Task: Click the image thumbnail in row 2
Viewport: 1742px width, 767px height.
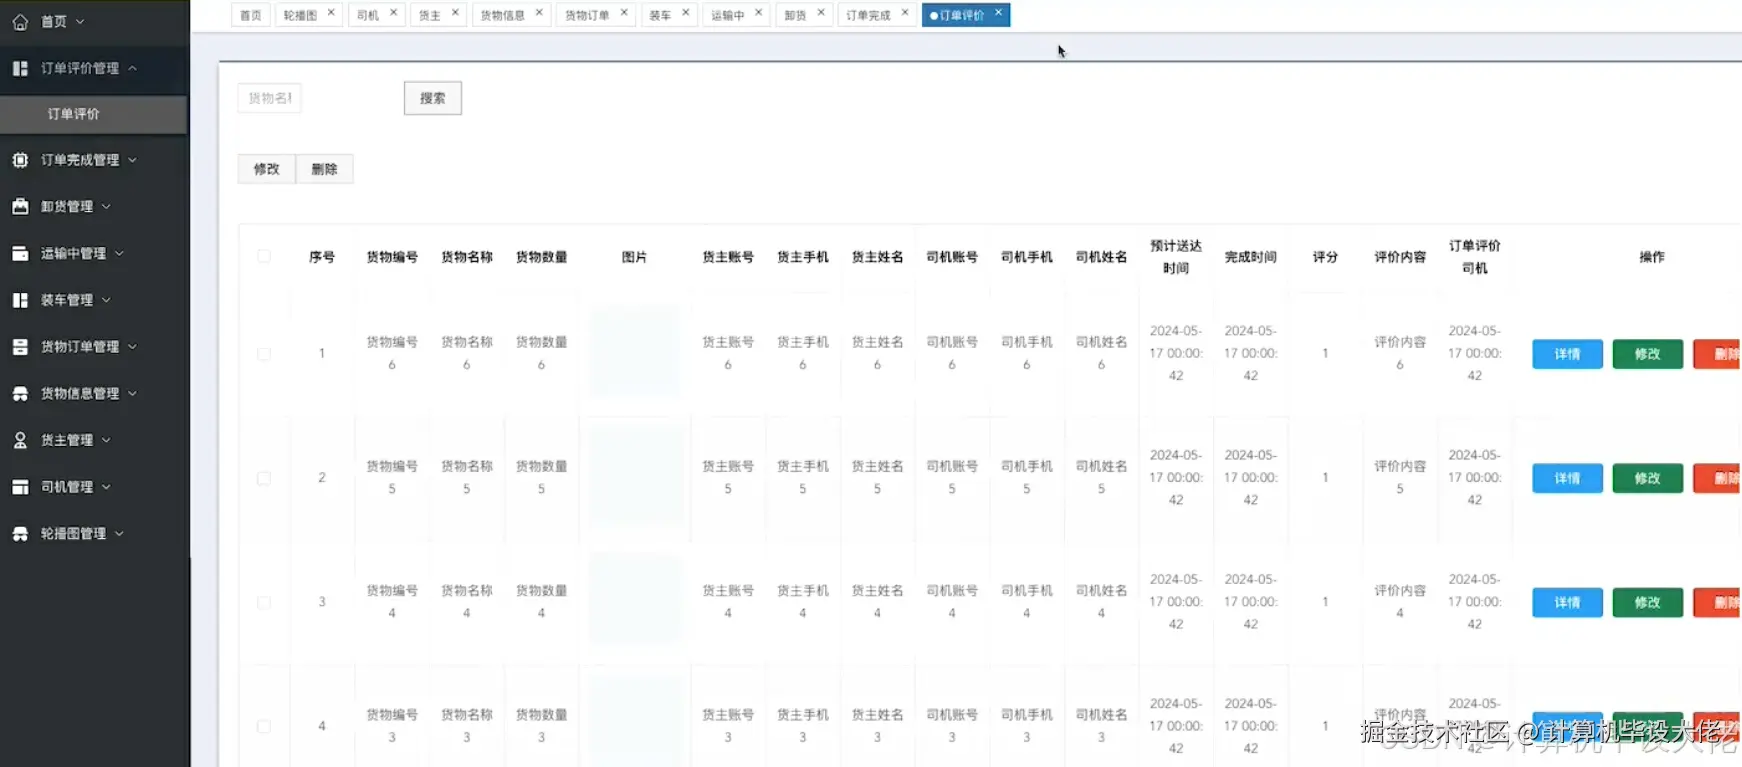Action: 635,477
